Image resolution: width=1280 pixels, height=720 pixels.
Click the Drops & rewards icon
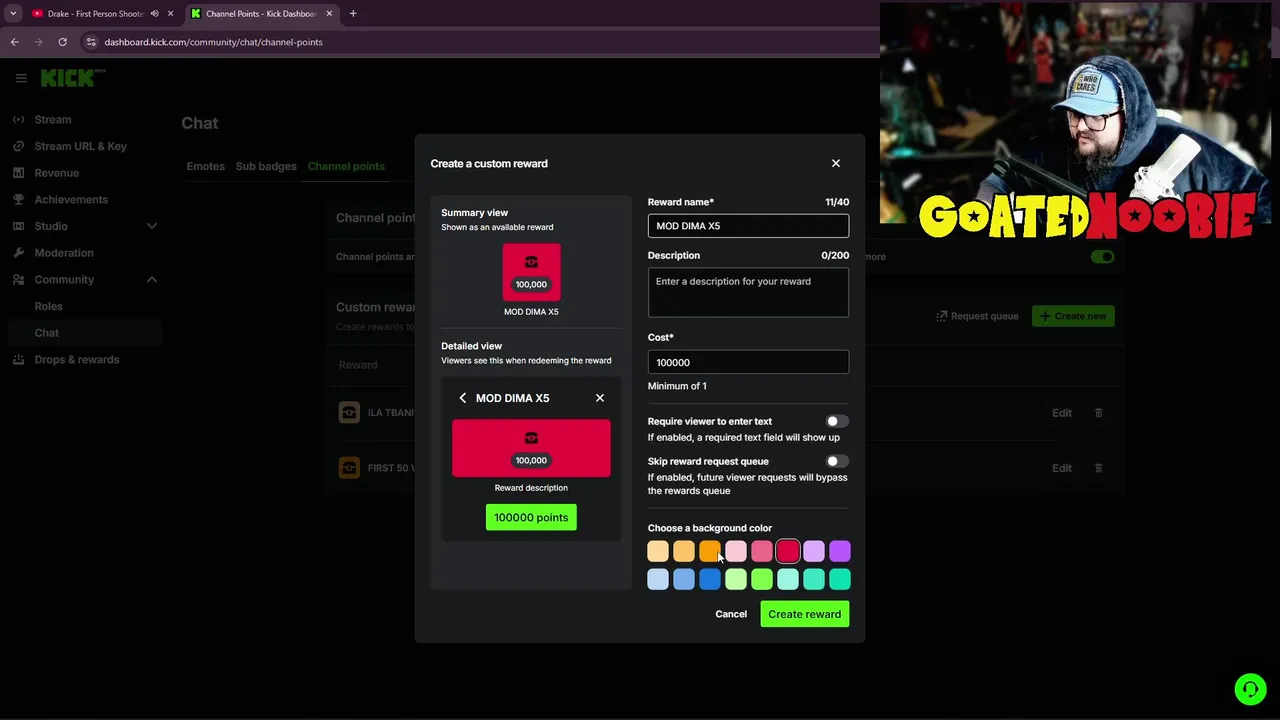tap(18, 360)
